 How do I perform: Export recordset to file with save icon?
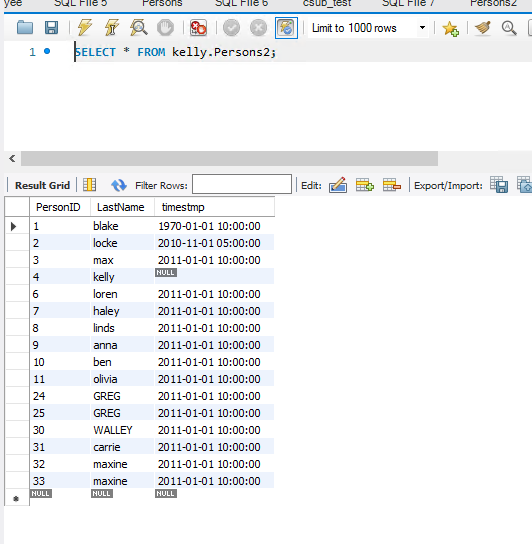[499, 185]
